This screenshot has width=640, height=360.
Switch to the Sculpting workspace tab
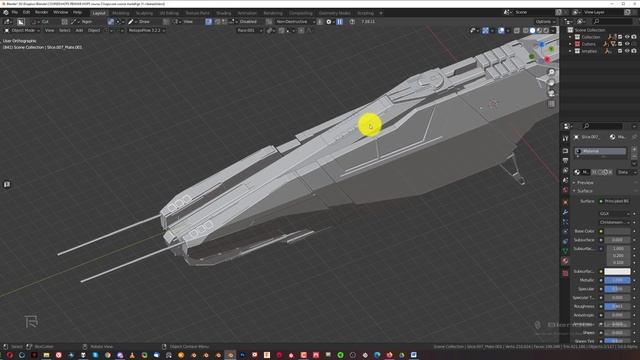[x=144, y=13]
